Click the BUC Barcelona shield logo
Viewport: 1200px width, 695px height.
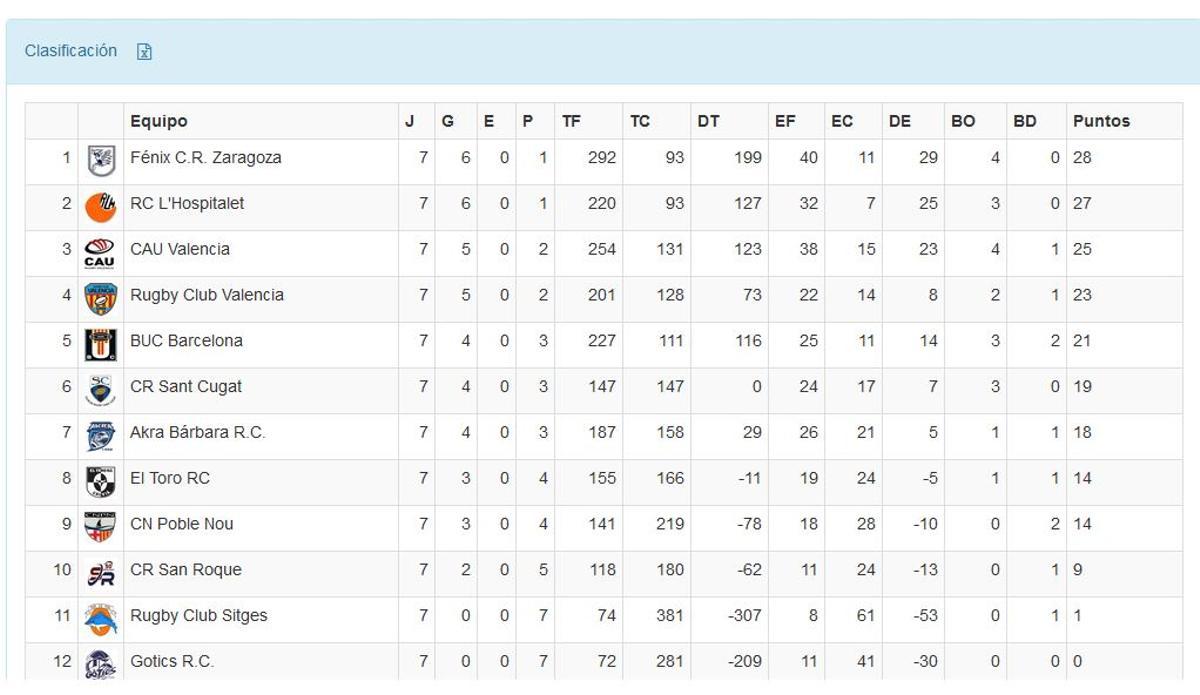(x=99, y=341)
